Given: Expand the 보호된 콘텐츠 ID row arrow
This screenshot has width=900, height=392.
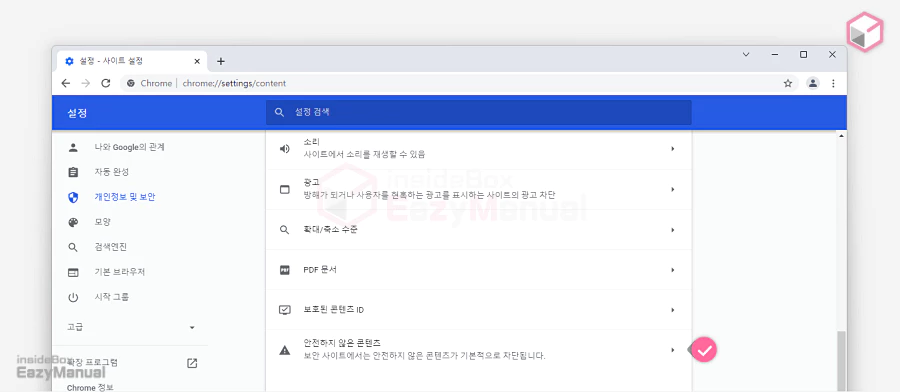Looking at the screenshot, I should pos(672,310).
